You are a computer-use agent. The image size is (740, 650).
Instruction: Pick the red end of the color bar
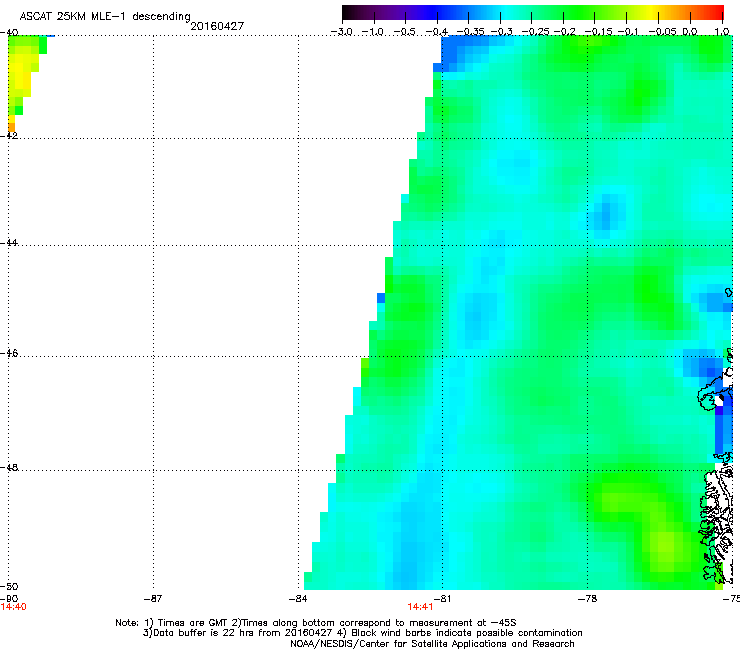coord(718,12)
